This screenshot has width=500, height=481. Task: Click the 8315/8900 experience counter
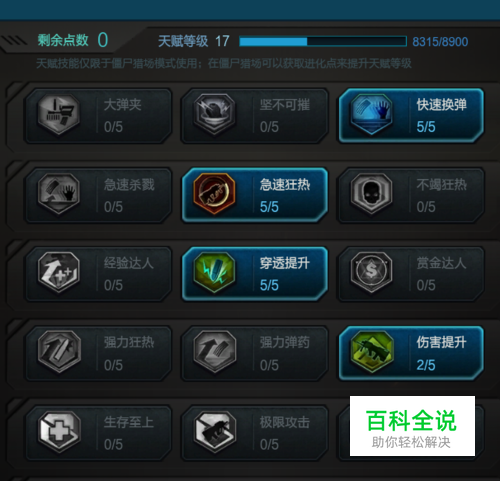pos(440,42)
